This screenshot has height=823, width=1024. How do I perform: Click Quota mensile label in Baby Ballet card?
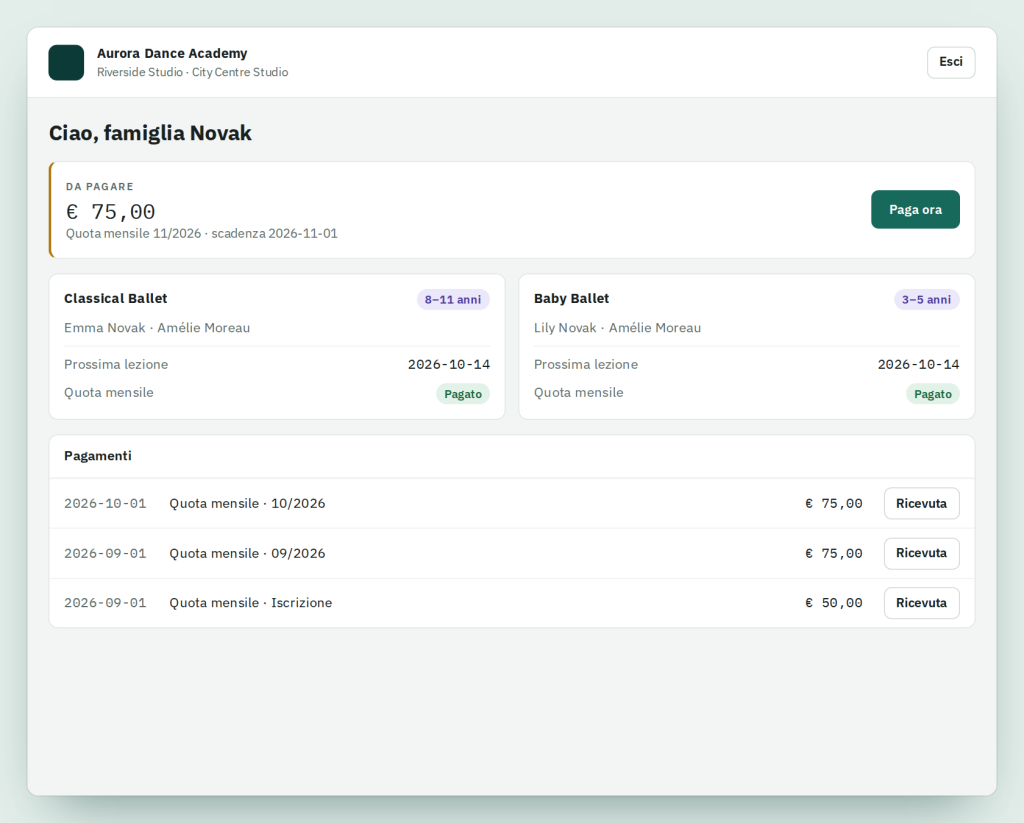(x=579, y=393)
